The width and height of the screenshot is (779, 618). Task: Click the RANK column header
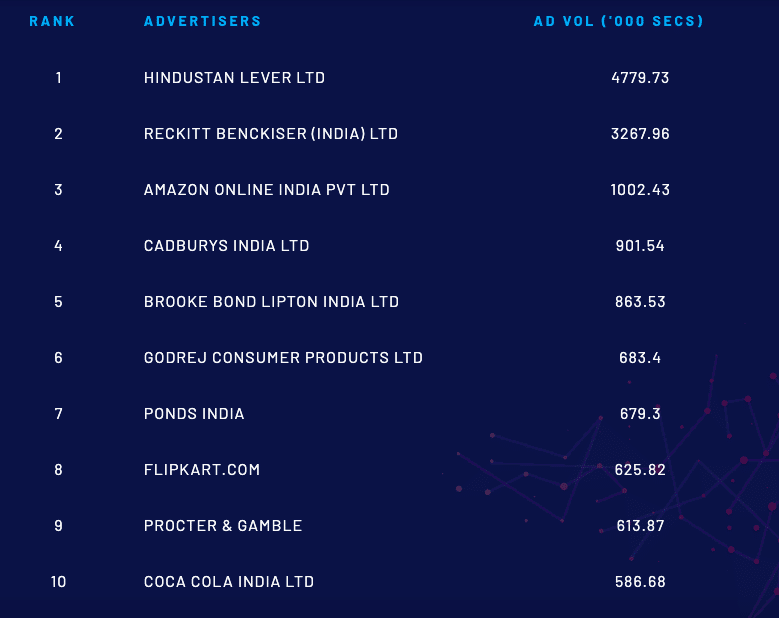52,21
